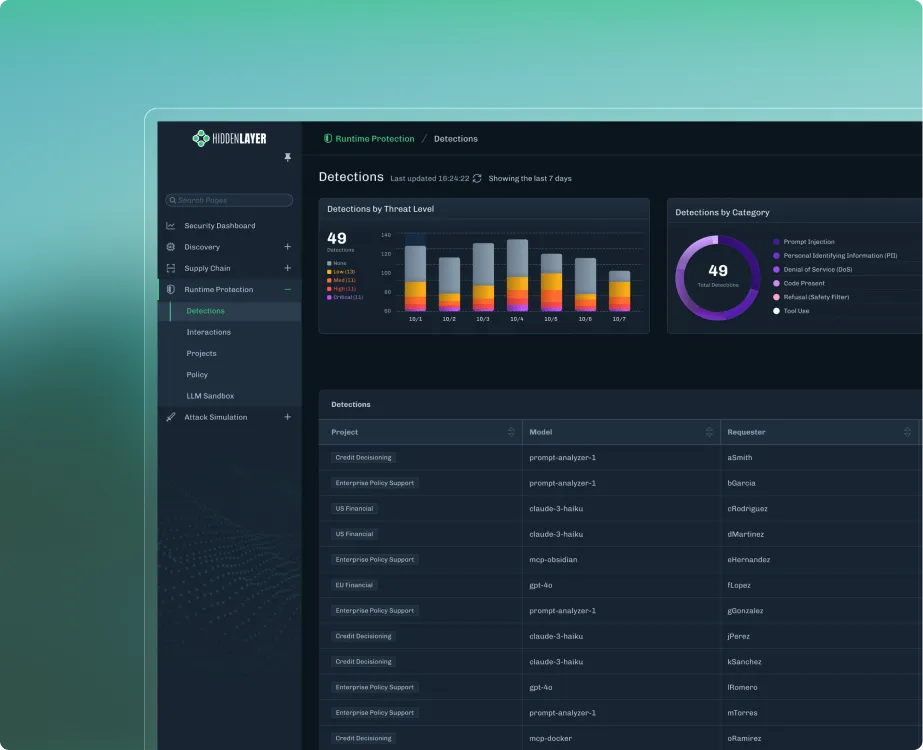Click the refresh icon beside last updated time

(477, 178)
